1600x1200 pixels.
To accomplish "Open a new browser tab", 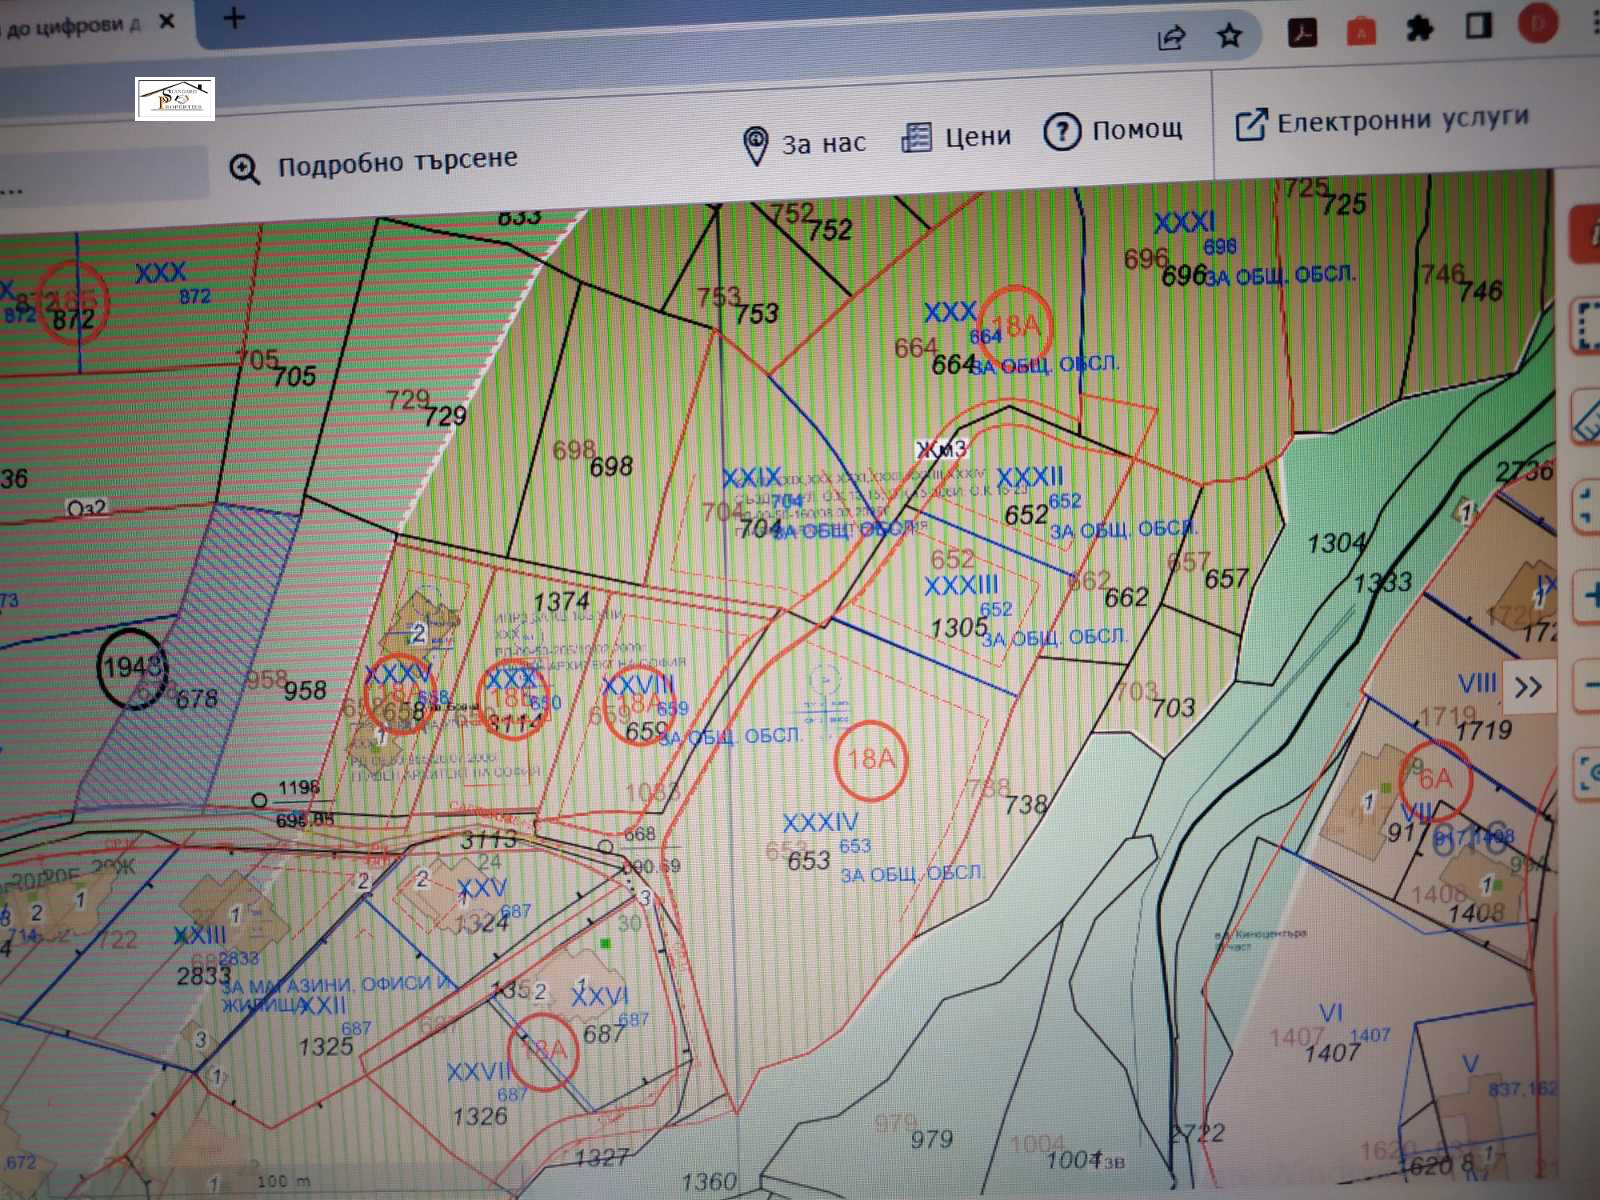I will 234,18.
